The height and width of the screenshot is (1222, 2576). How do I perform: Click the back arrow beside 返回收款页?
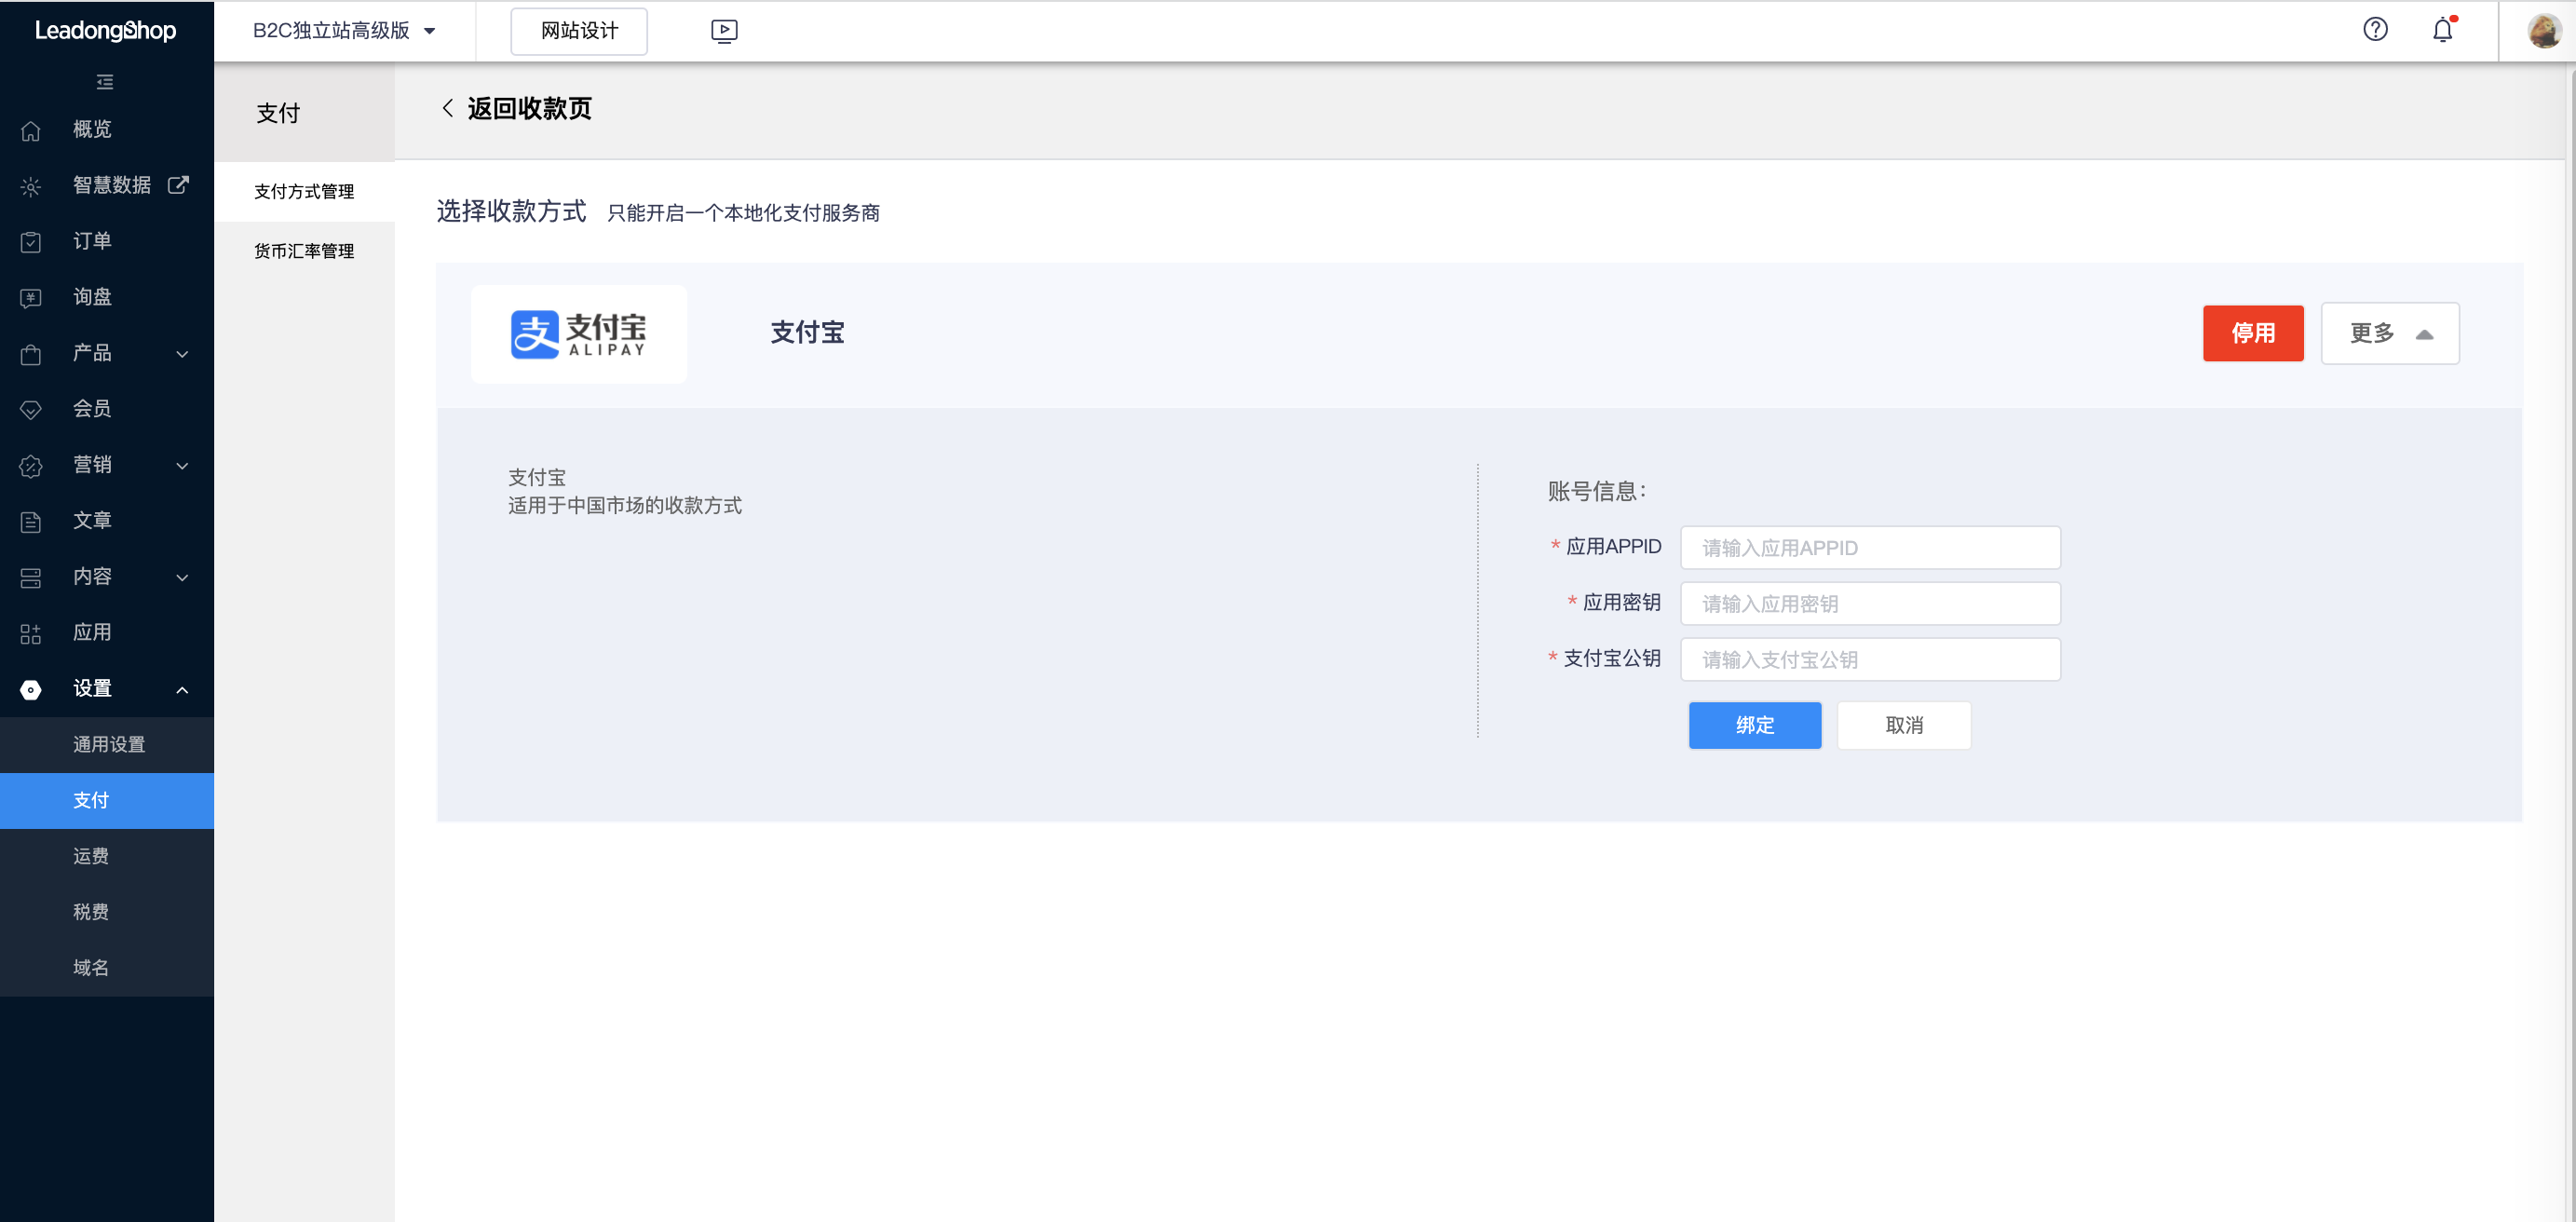[447, 108]
